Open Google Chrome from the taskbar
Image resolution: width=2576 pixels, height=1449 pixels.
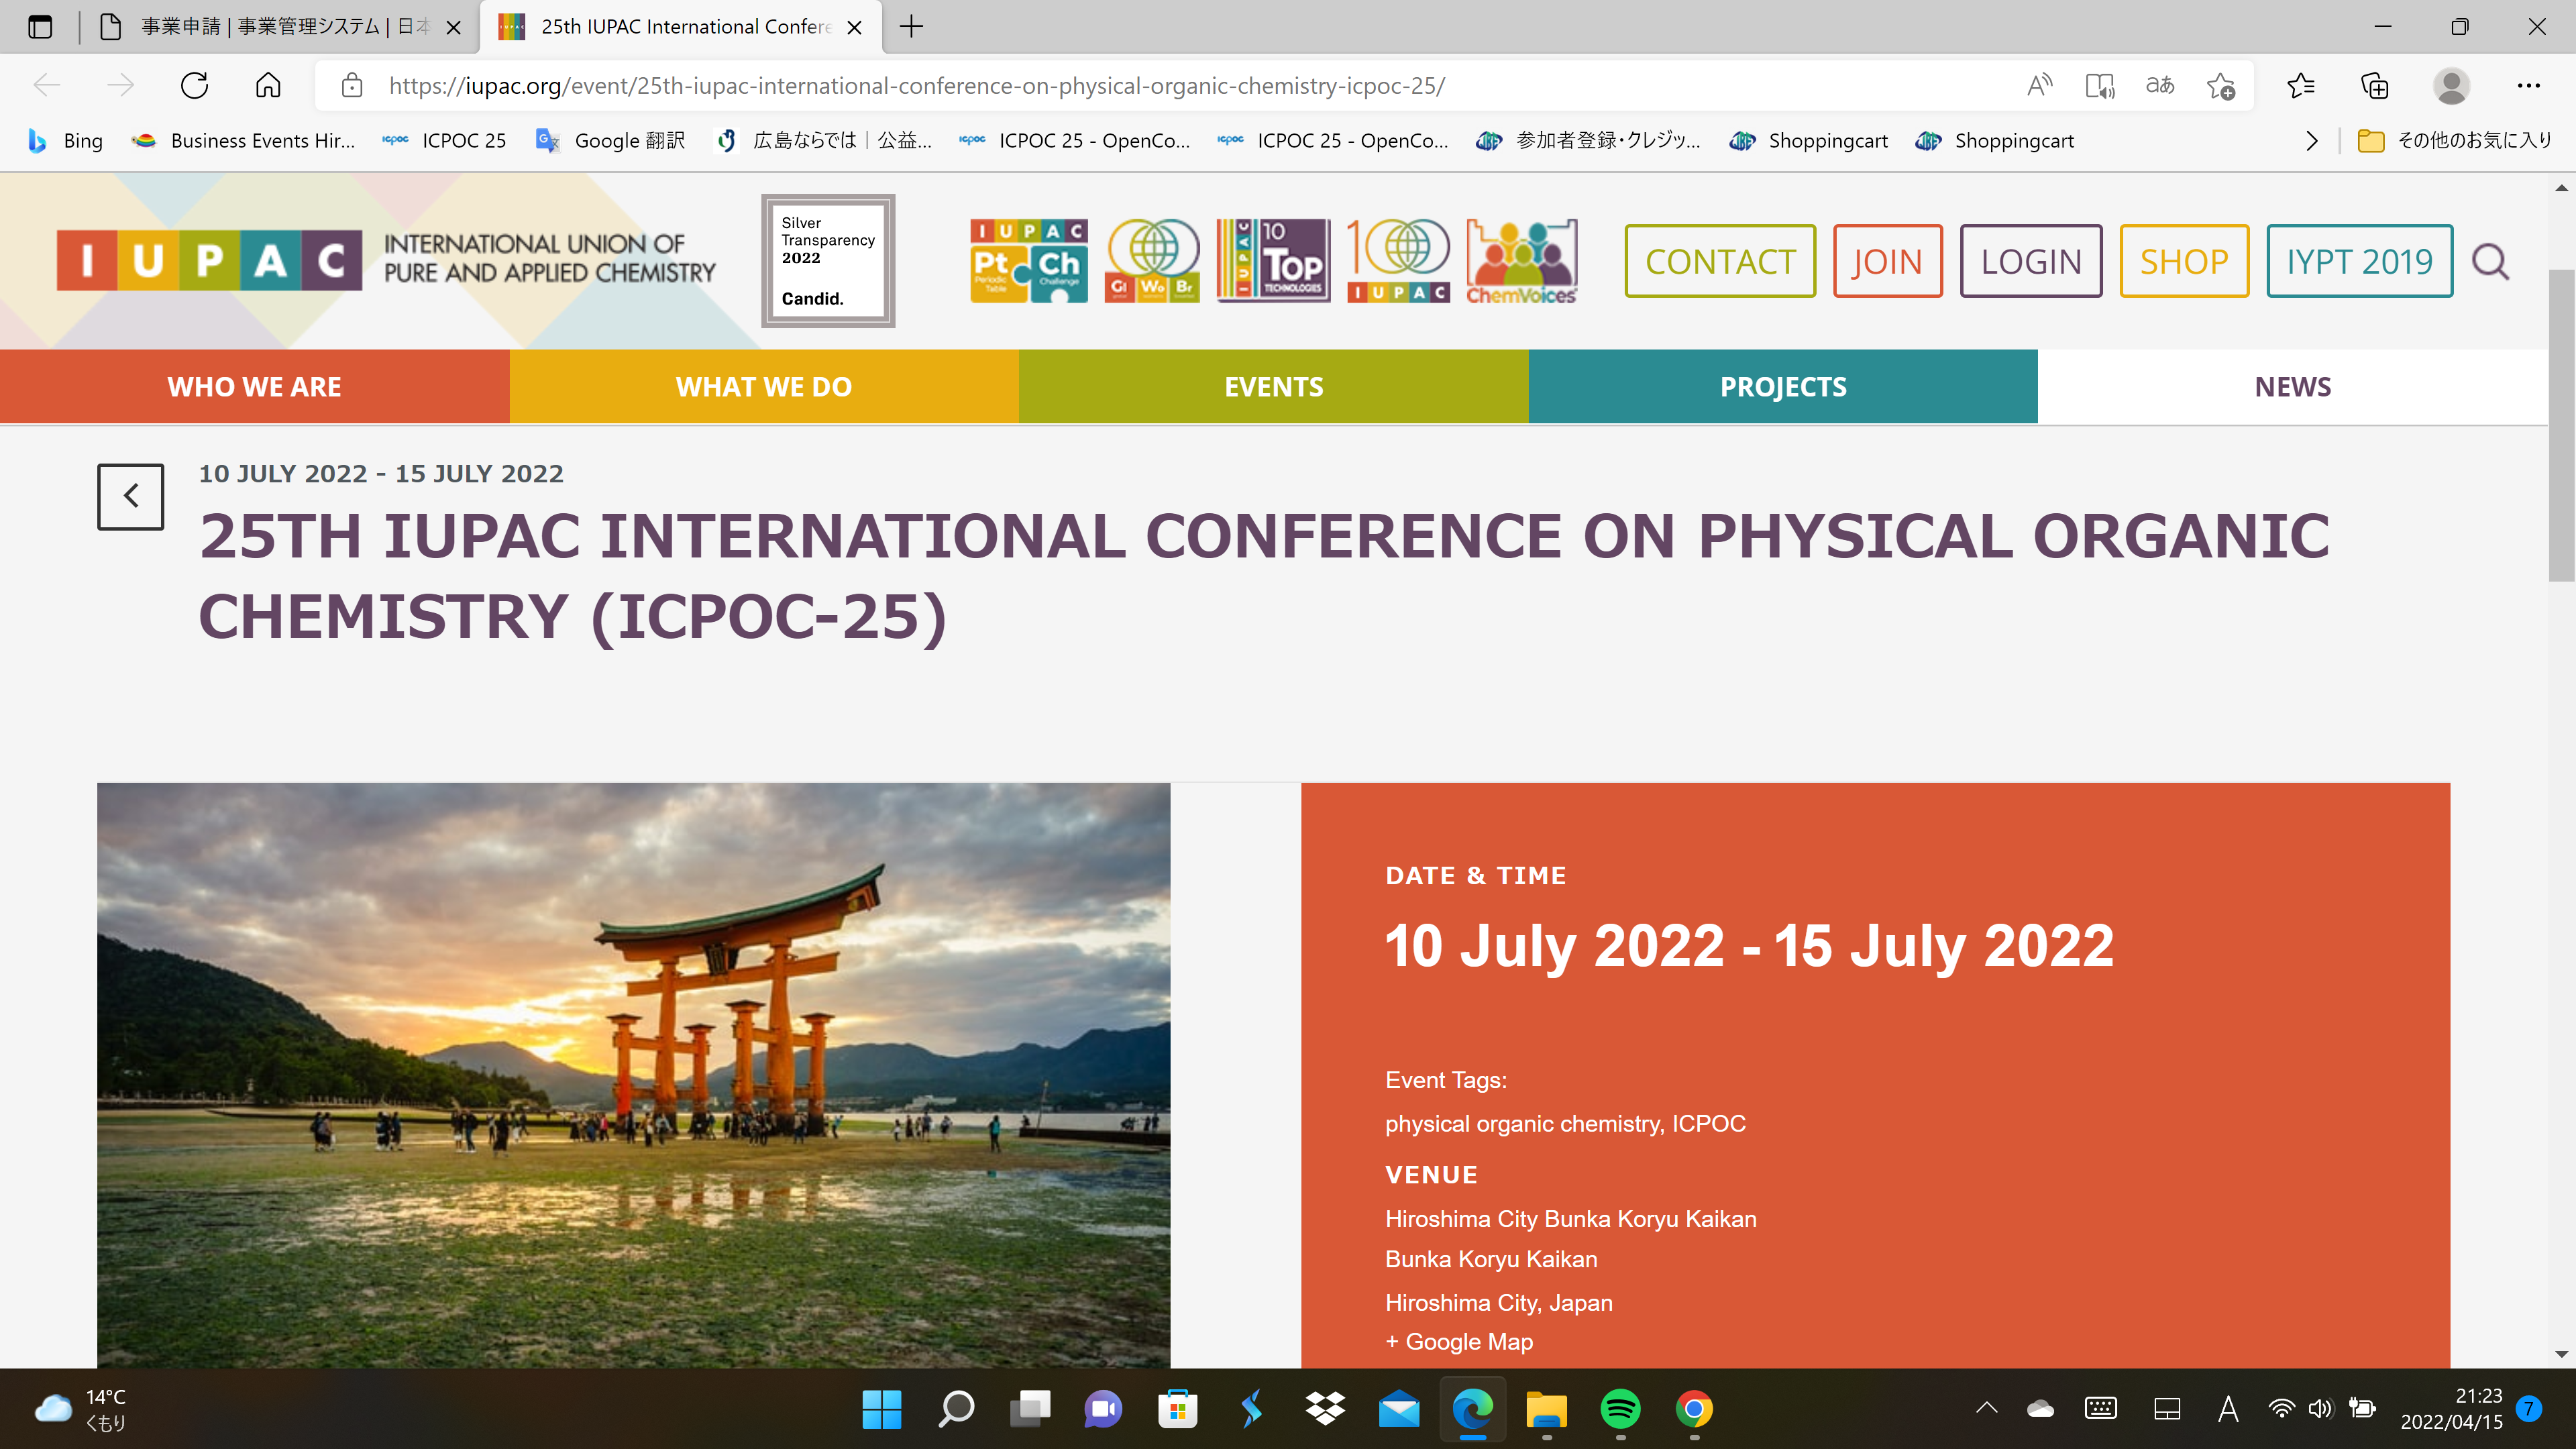[1694, 1409]
